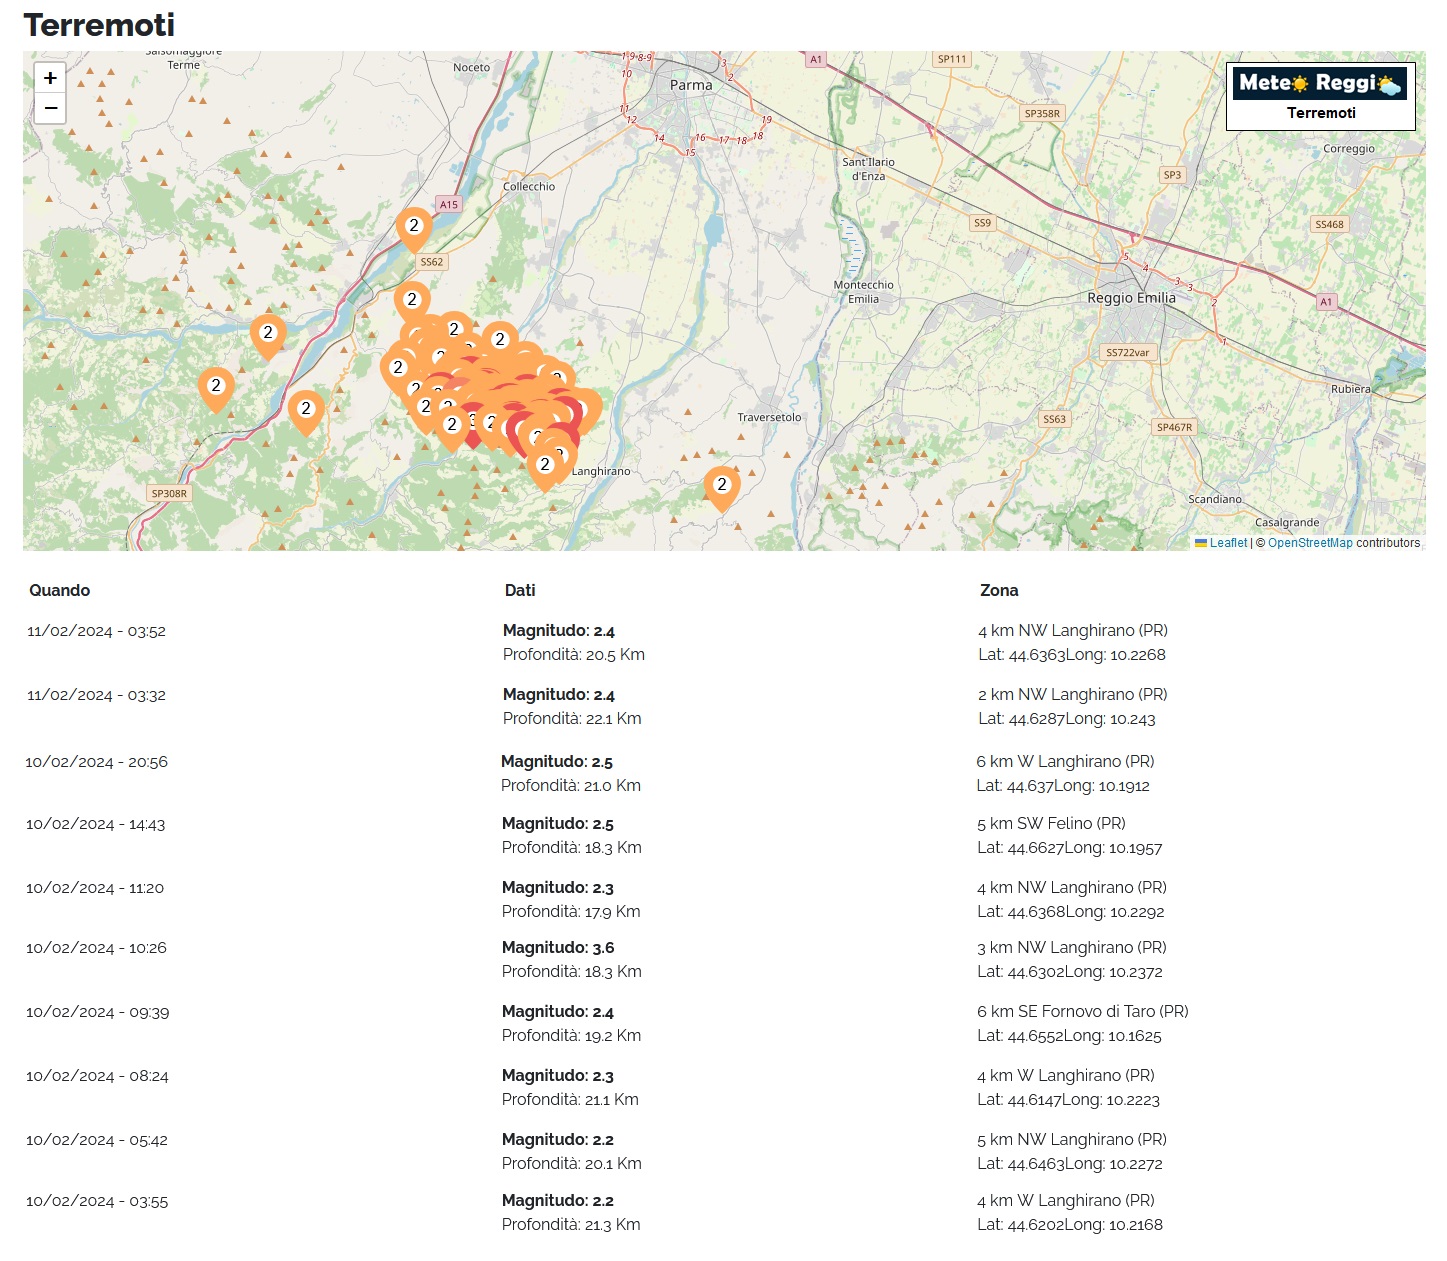Select the 10/02/2024 - 10:26 earthquake entry
1447x1261 pixels.
pyautogui.click(x=97, y=948)
